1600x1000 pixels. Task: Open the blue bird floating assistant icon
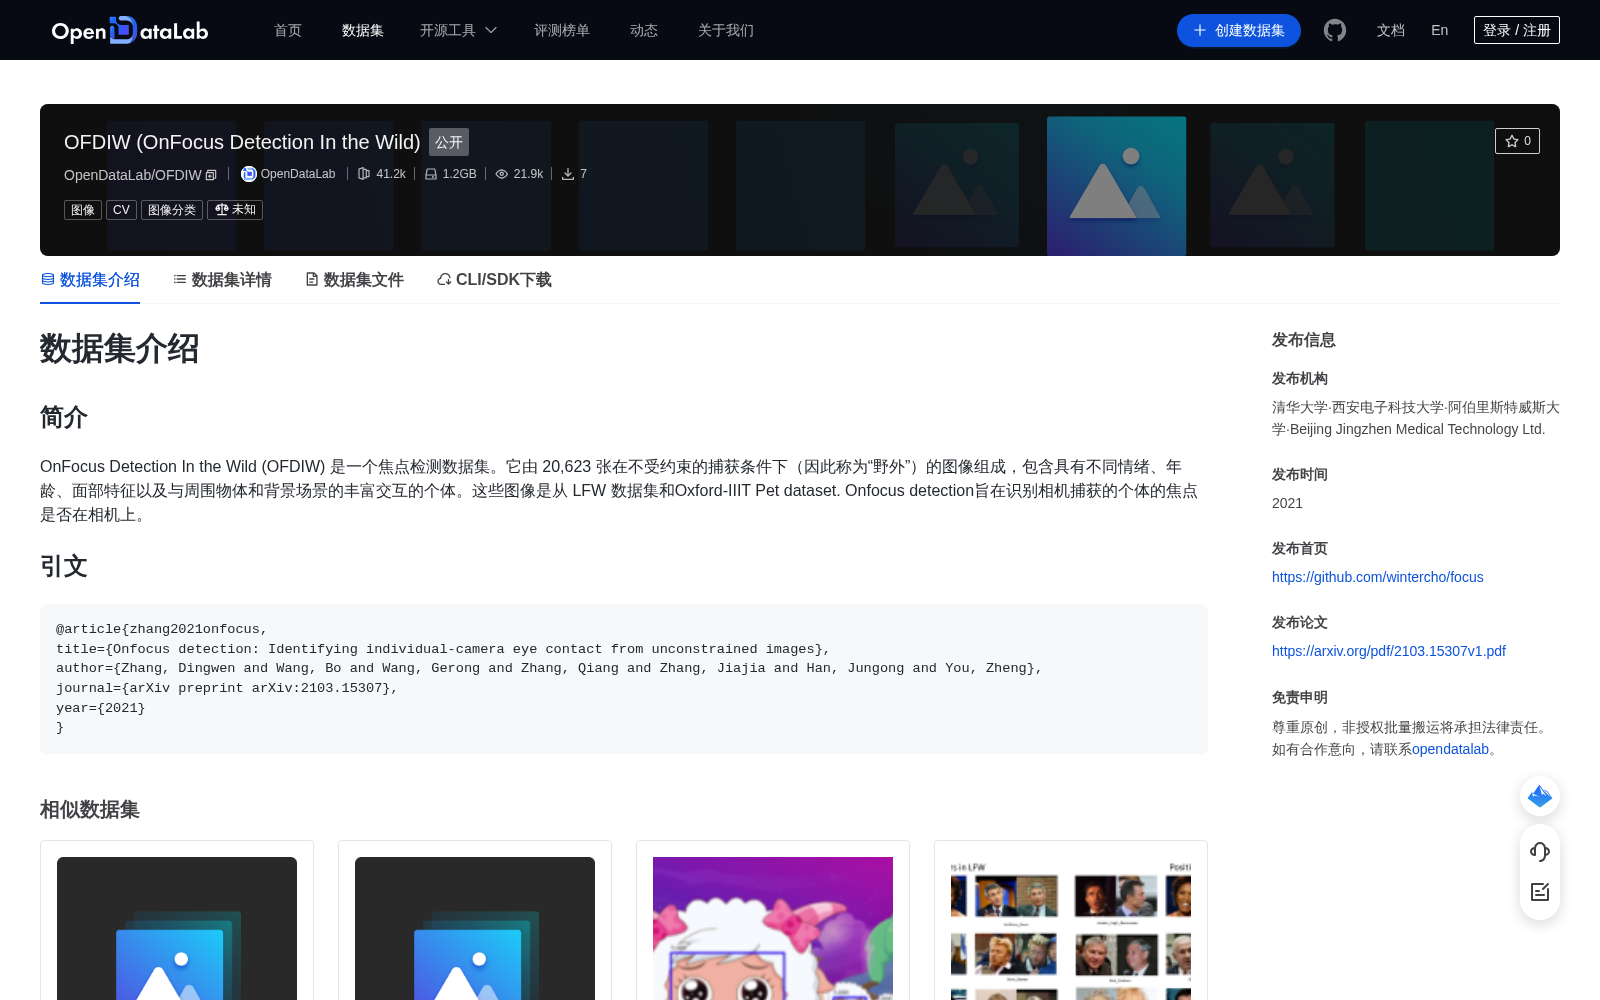(x=1540, y=796)
